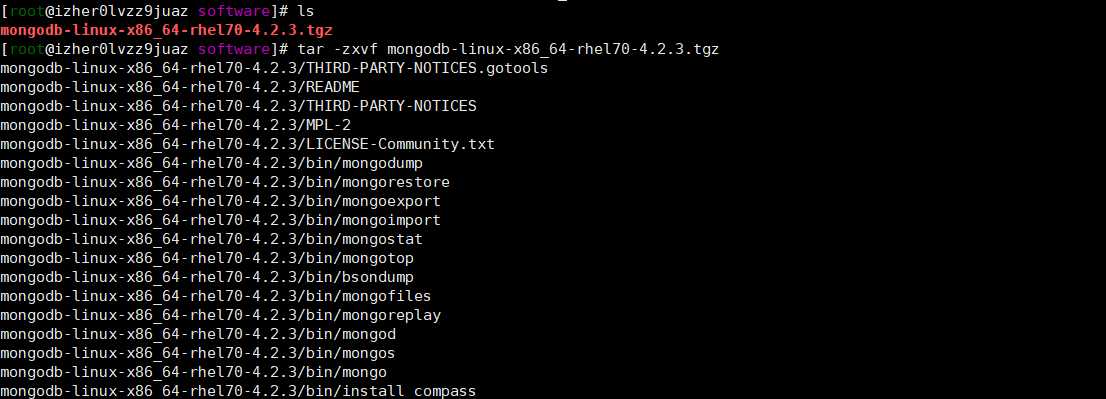Click the red mongodb .tgz filename in ls output
This screenshot has width=1106, height=399.
pyautogui.click(x=166, y=30)
